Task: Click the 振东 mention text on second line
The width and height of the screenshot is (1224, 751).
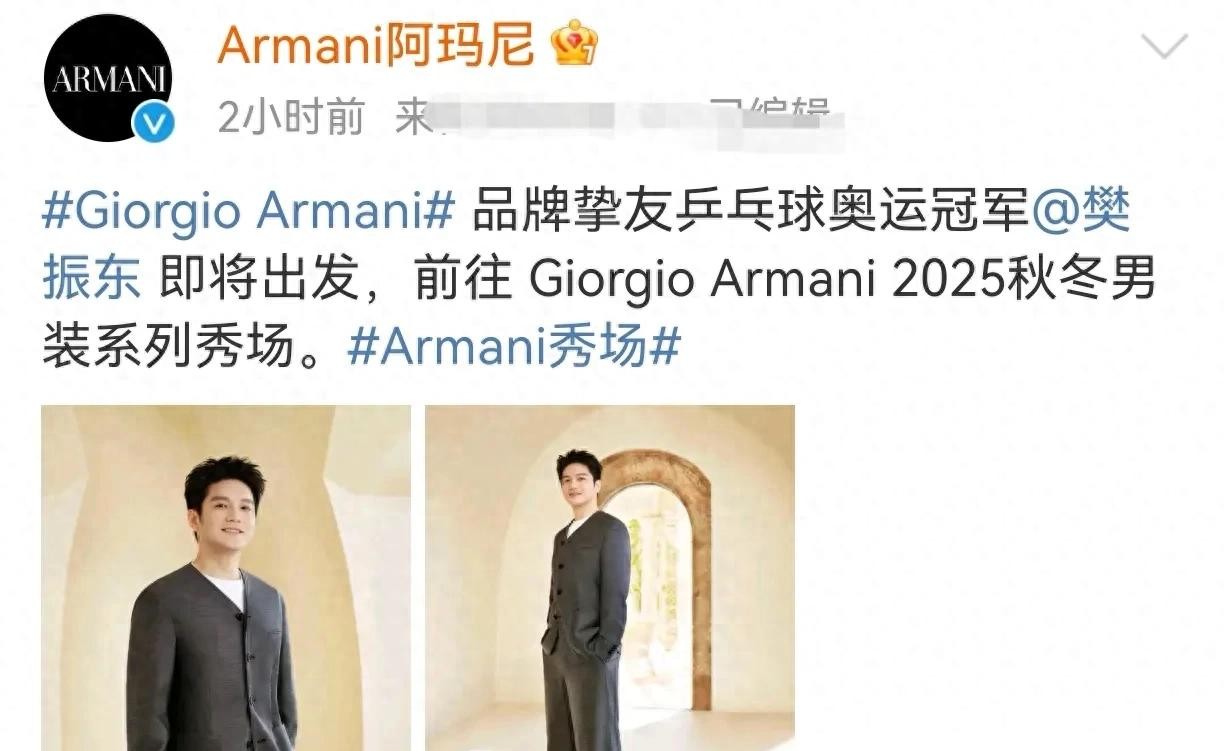Action: click(92, 280)
